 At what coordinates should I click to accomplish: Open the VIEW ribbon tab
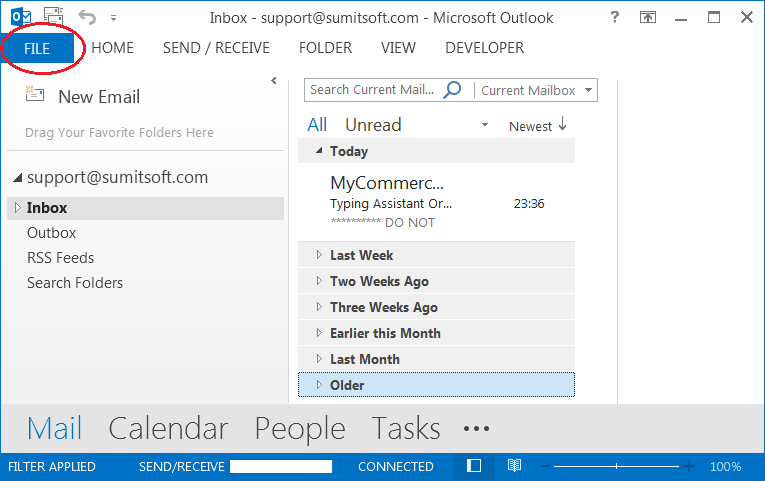point(398,48)
